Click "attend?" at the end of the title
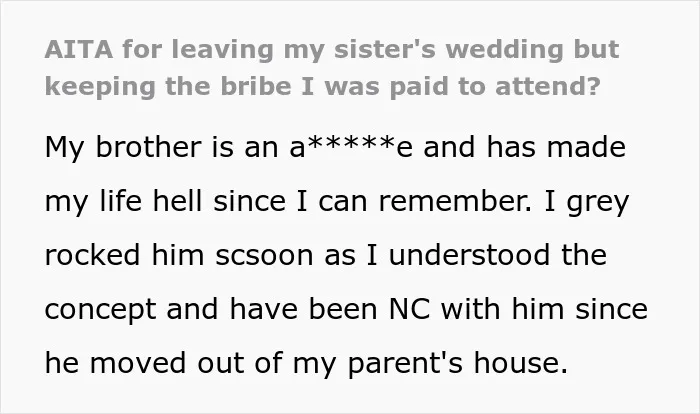 pyautogui.click(x=548, y=86)
